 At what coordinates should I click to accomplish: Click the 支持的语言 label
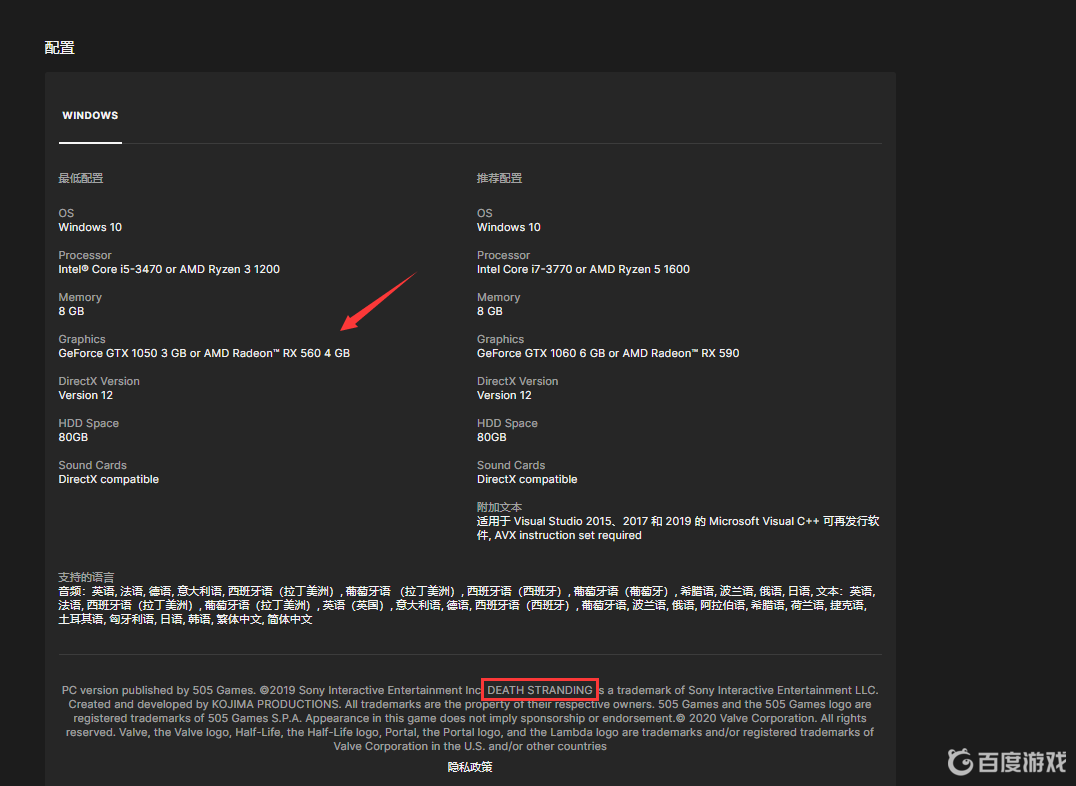86,577
